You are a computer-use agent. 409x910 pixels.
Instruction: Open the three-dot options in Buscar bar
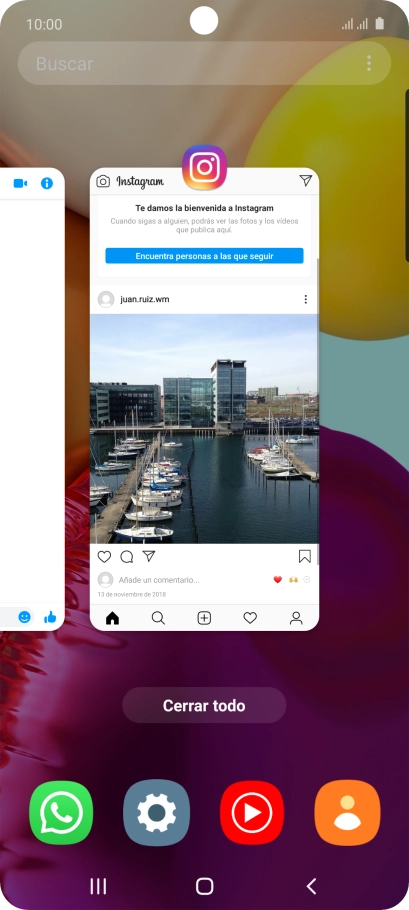point(369,63)
